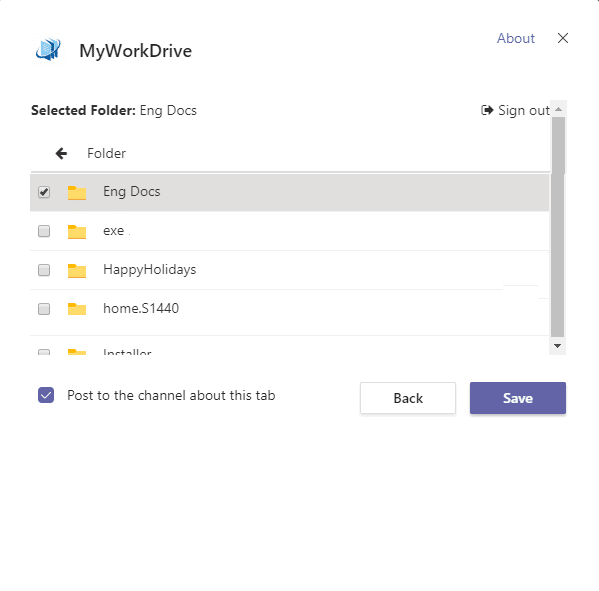The image size is (599, 591).
Task: Click the MyWorkDrive logo icon
Action: [48, 50]
